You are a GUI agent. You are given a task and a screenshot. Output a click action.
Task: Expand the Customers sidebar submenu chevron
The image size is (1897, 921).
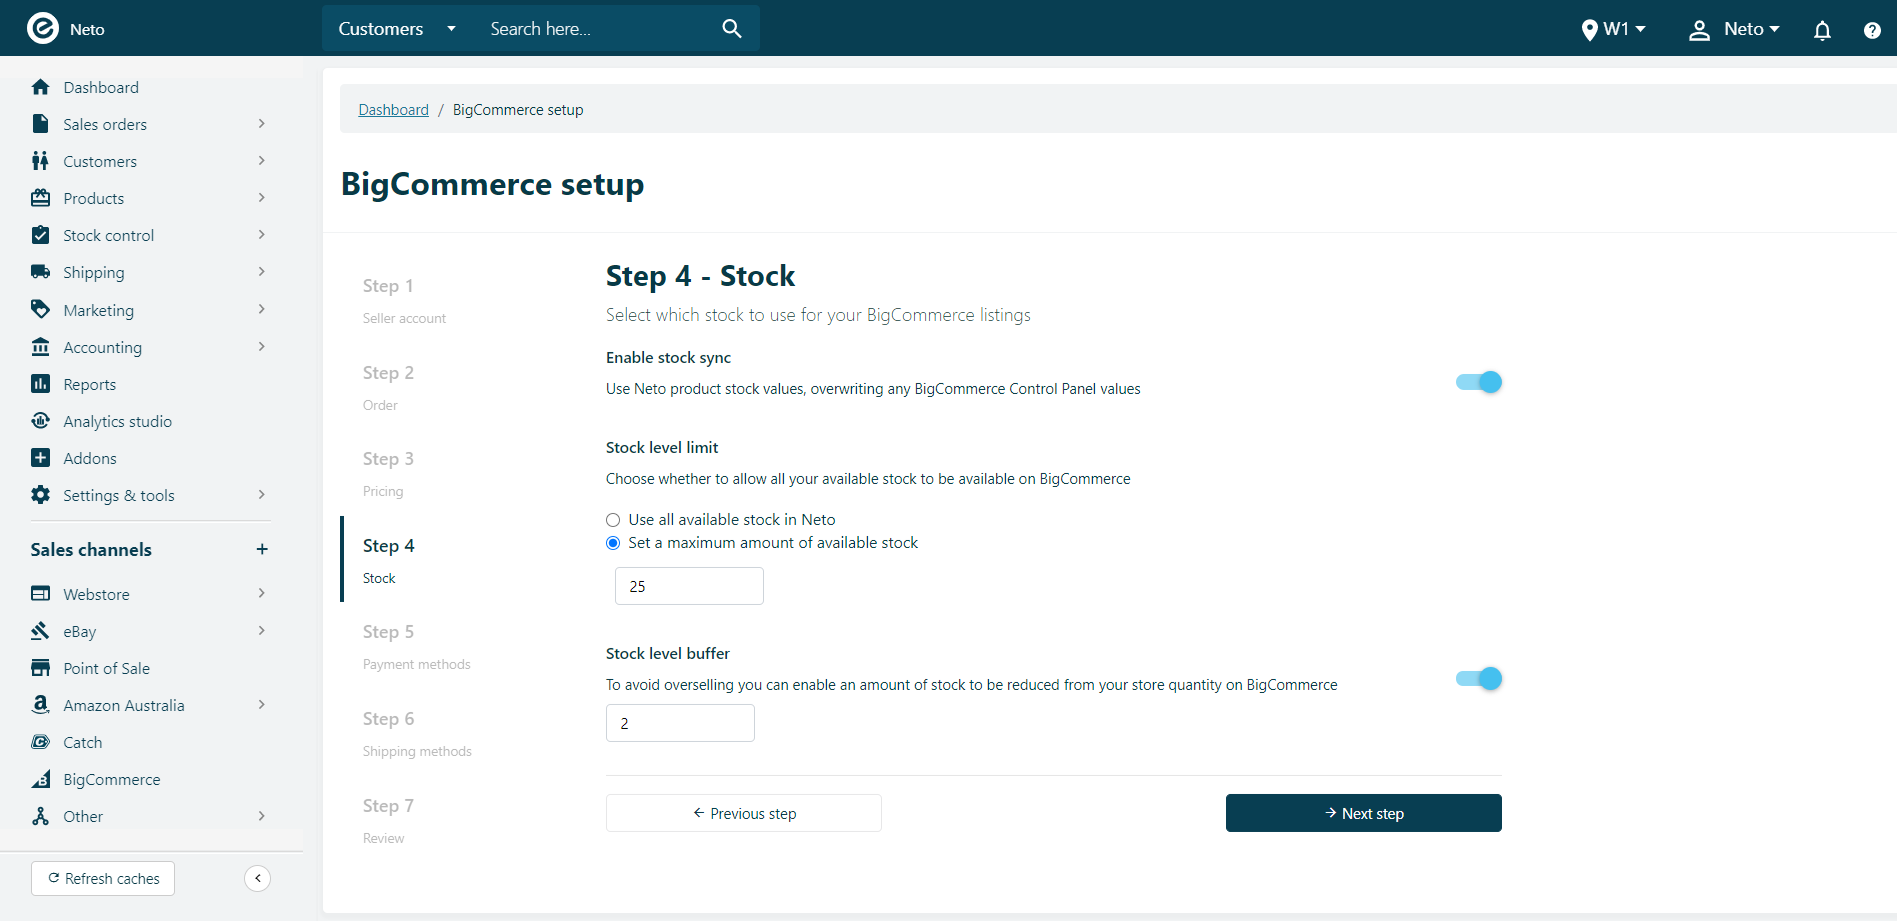(x=262, y=161)
